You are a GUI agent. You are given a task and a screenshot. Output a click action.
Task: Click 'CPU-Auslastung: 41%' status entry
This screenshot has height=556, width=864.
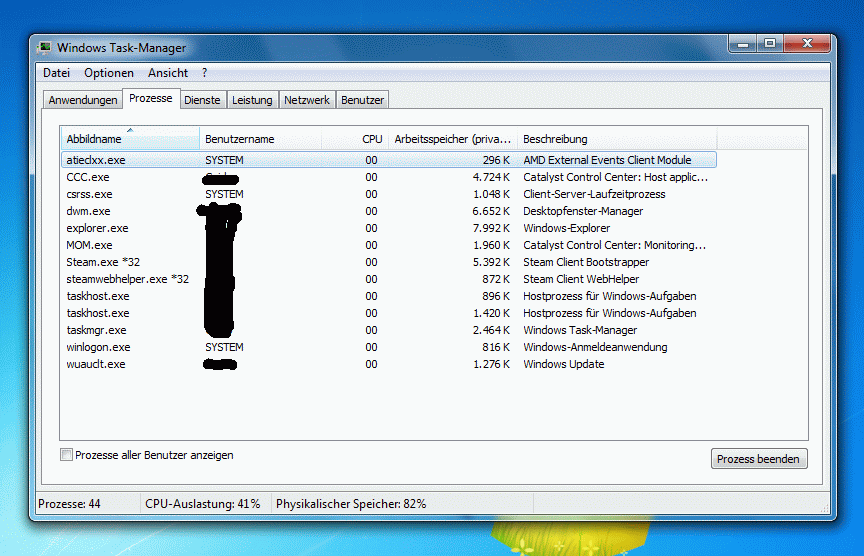coord(202,504)
